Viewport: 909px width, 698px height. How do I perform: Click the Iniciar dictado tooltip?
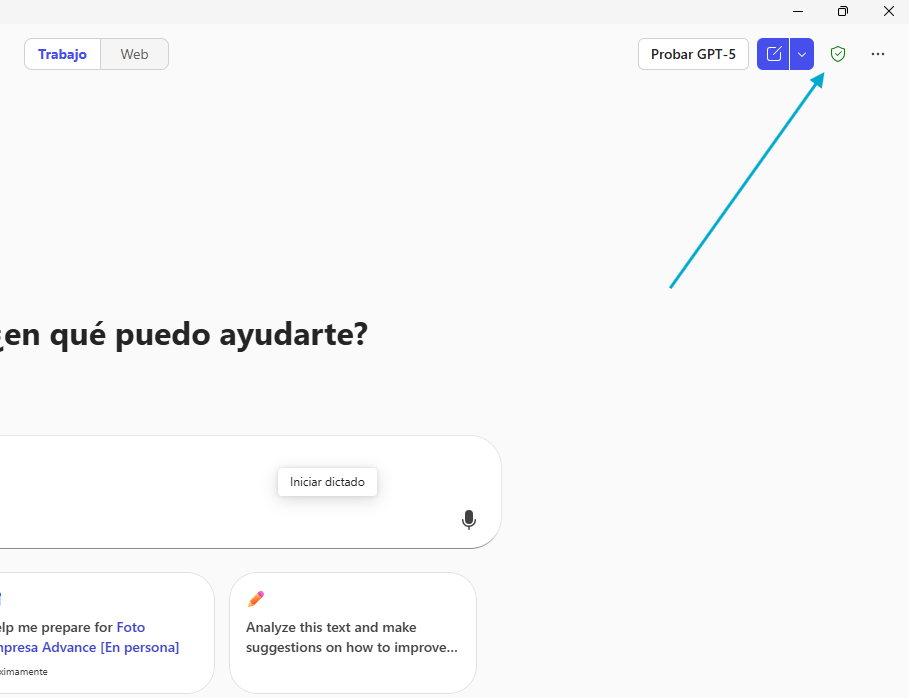(327, 482)
